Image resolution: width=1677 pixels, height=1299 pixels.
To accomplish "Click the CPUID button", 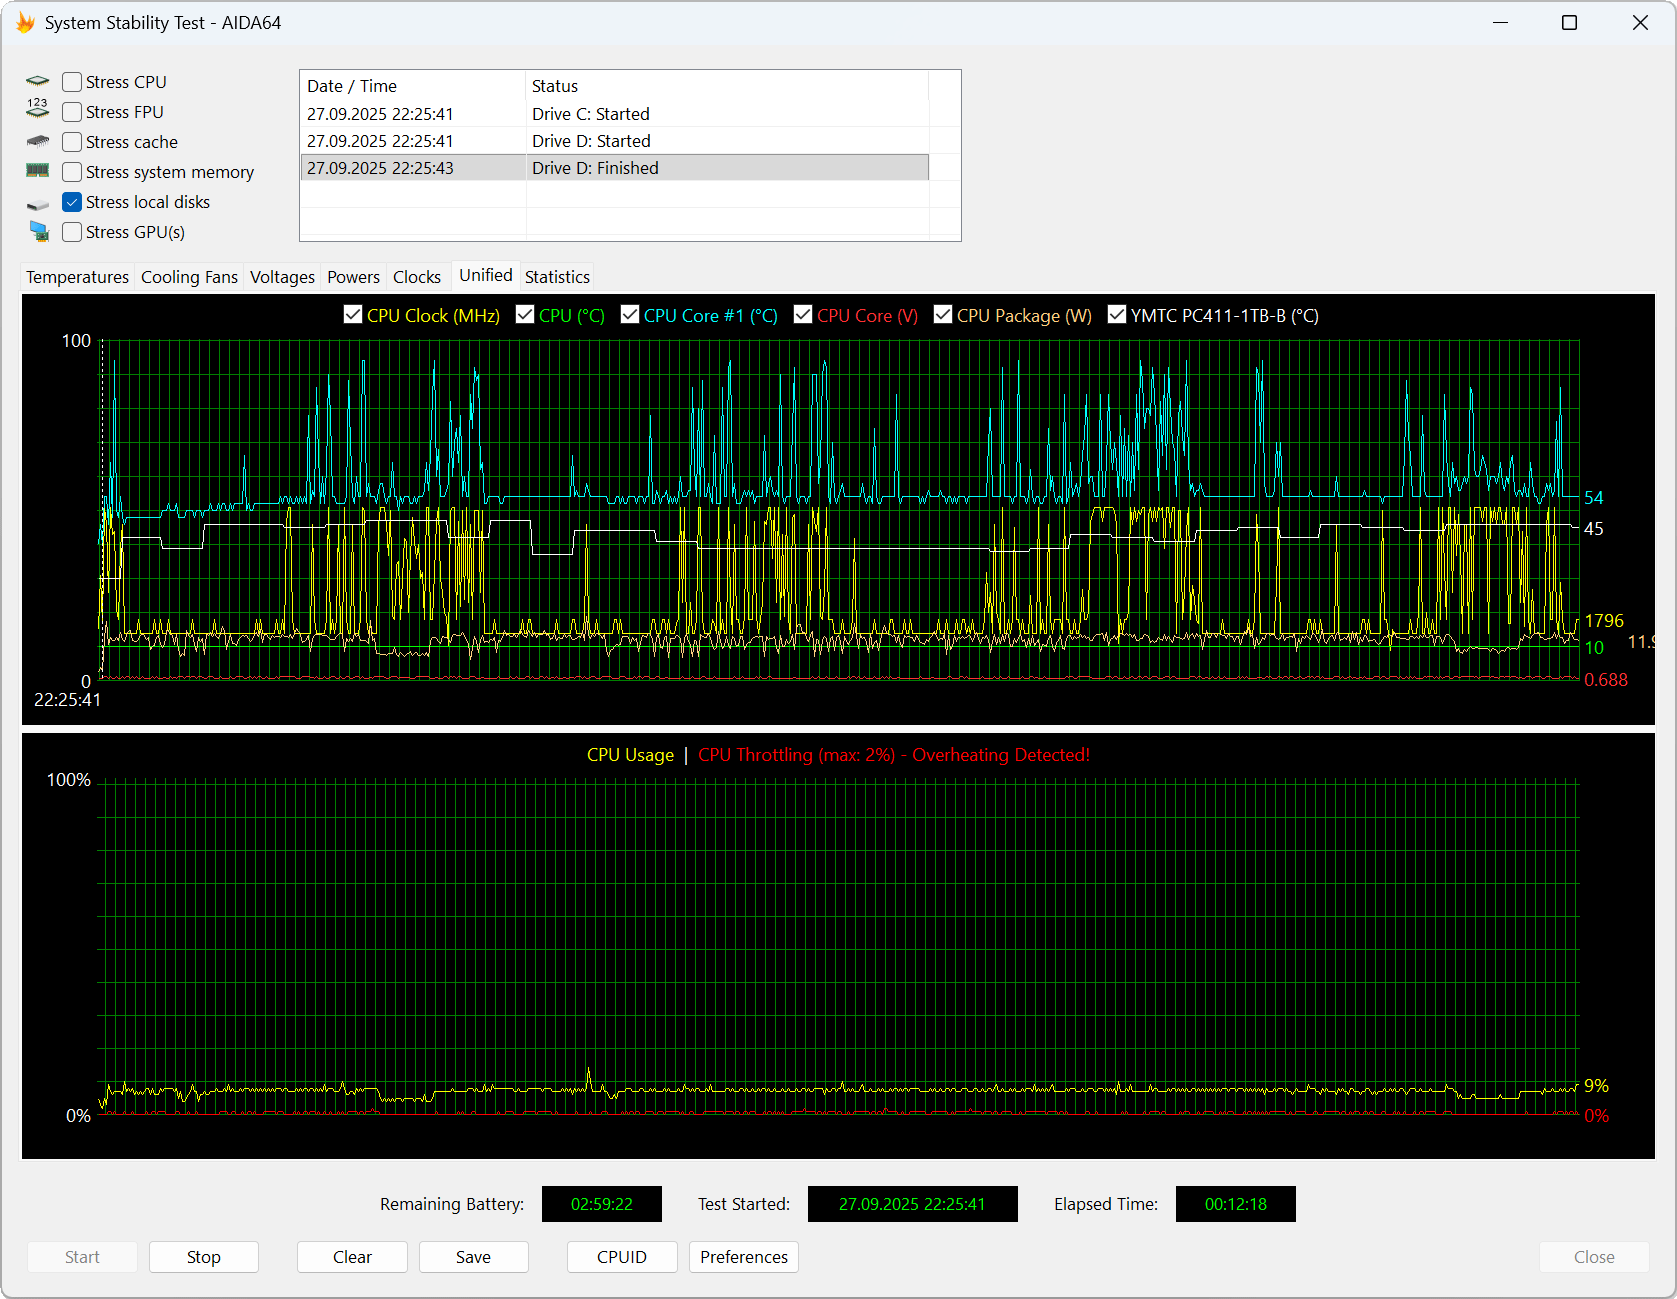I will click(621, 1257).
